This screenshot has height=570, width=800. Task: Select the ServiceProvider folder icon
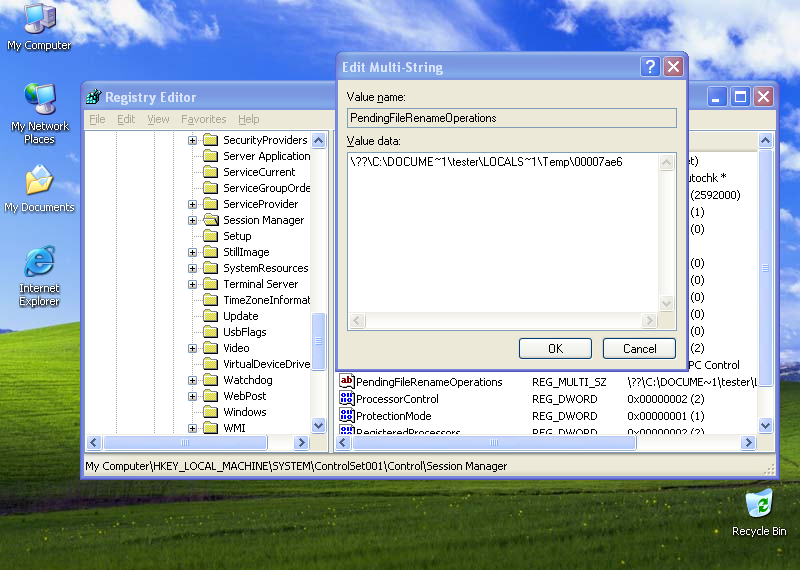point(211,204)
